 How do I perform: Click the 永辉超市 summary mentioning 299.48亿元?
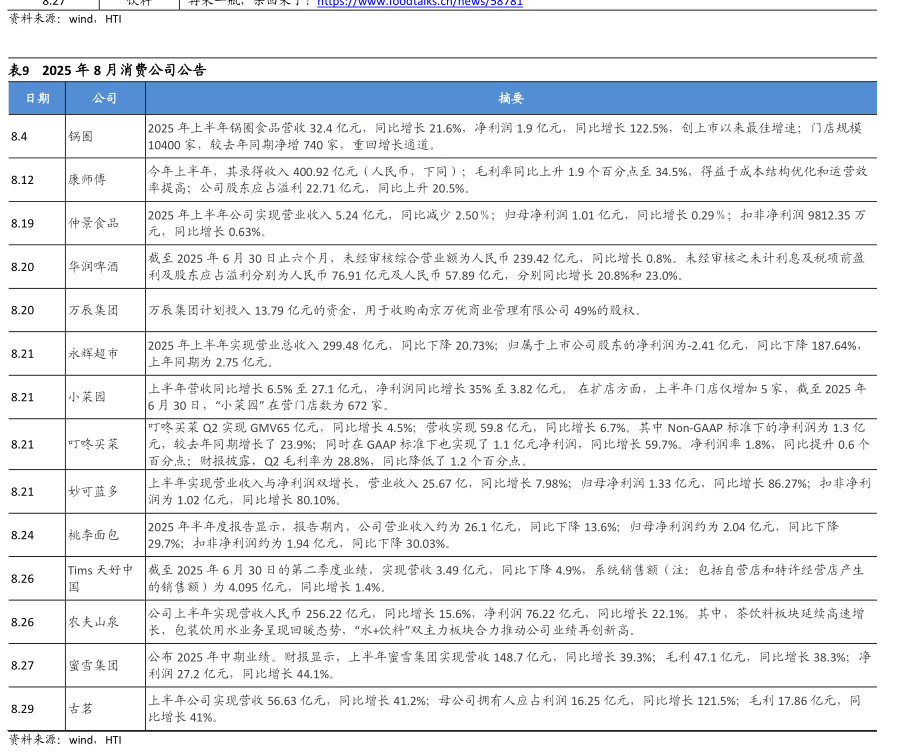click(505, 354)
